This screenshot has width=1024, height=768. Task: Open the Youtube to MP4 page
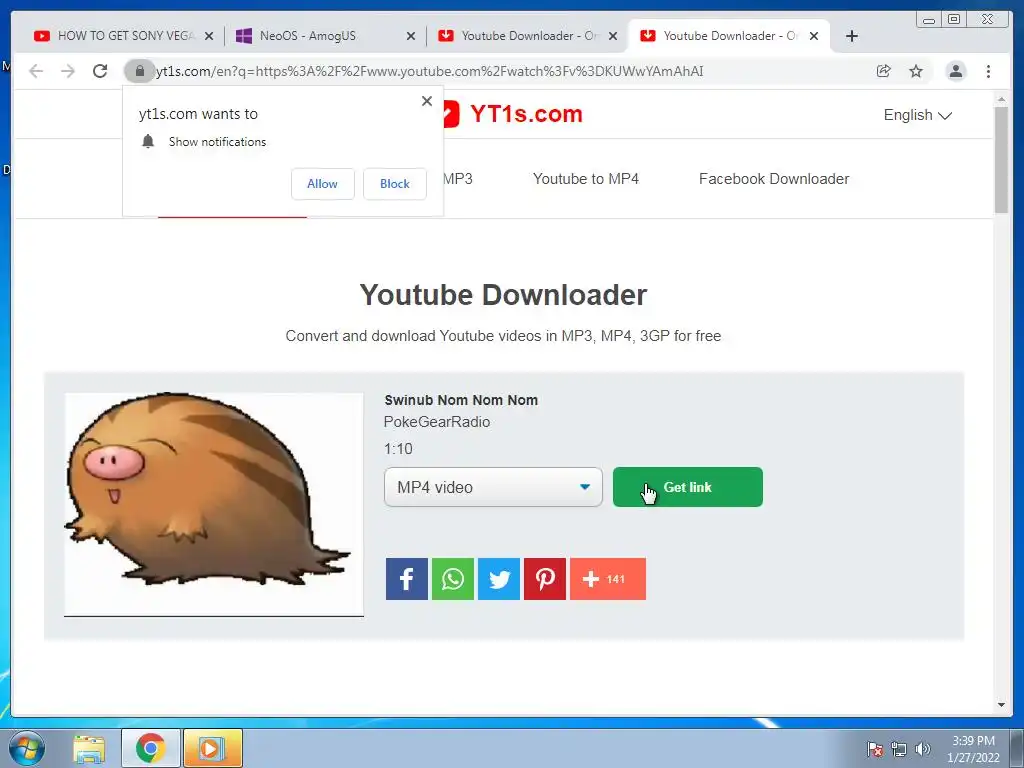[x=586, y=179]
